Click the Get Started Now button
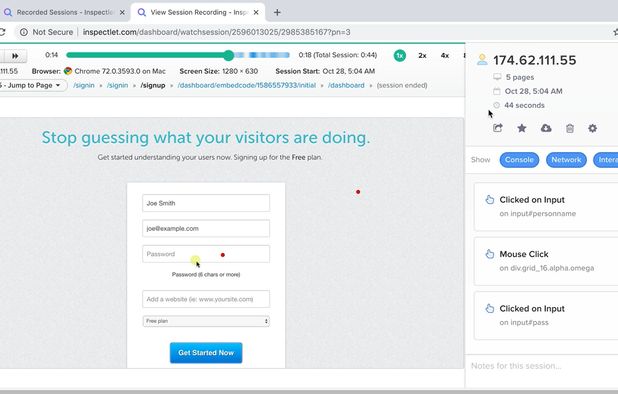 206,353
